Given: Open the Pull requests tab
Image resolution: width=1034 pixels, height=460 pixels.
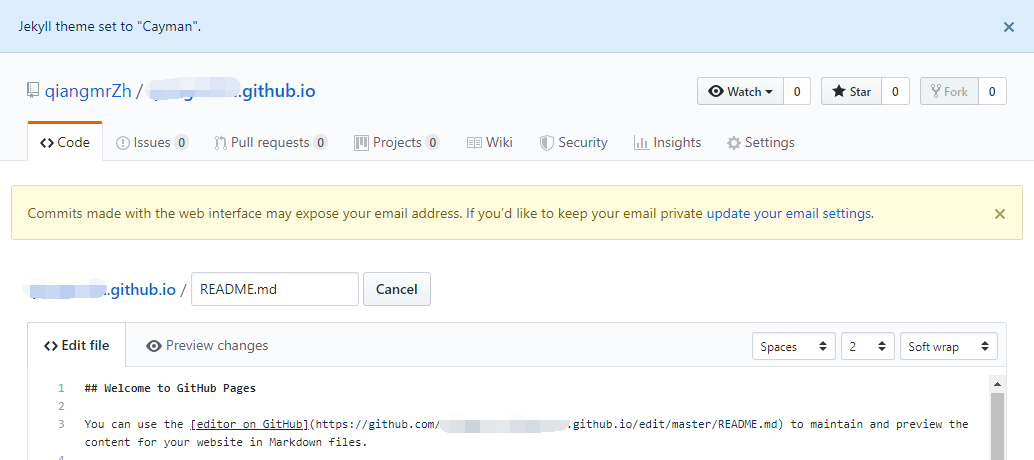Looking at the screenshot, I should tap(271, 142).
